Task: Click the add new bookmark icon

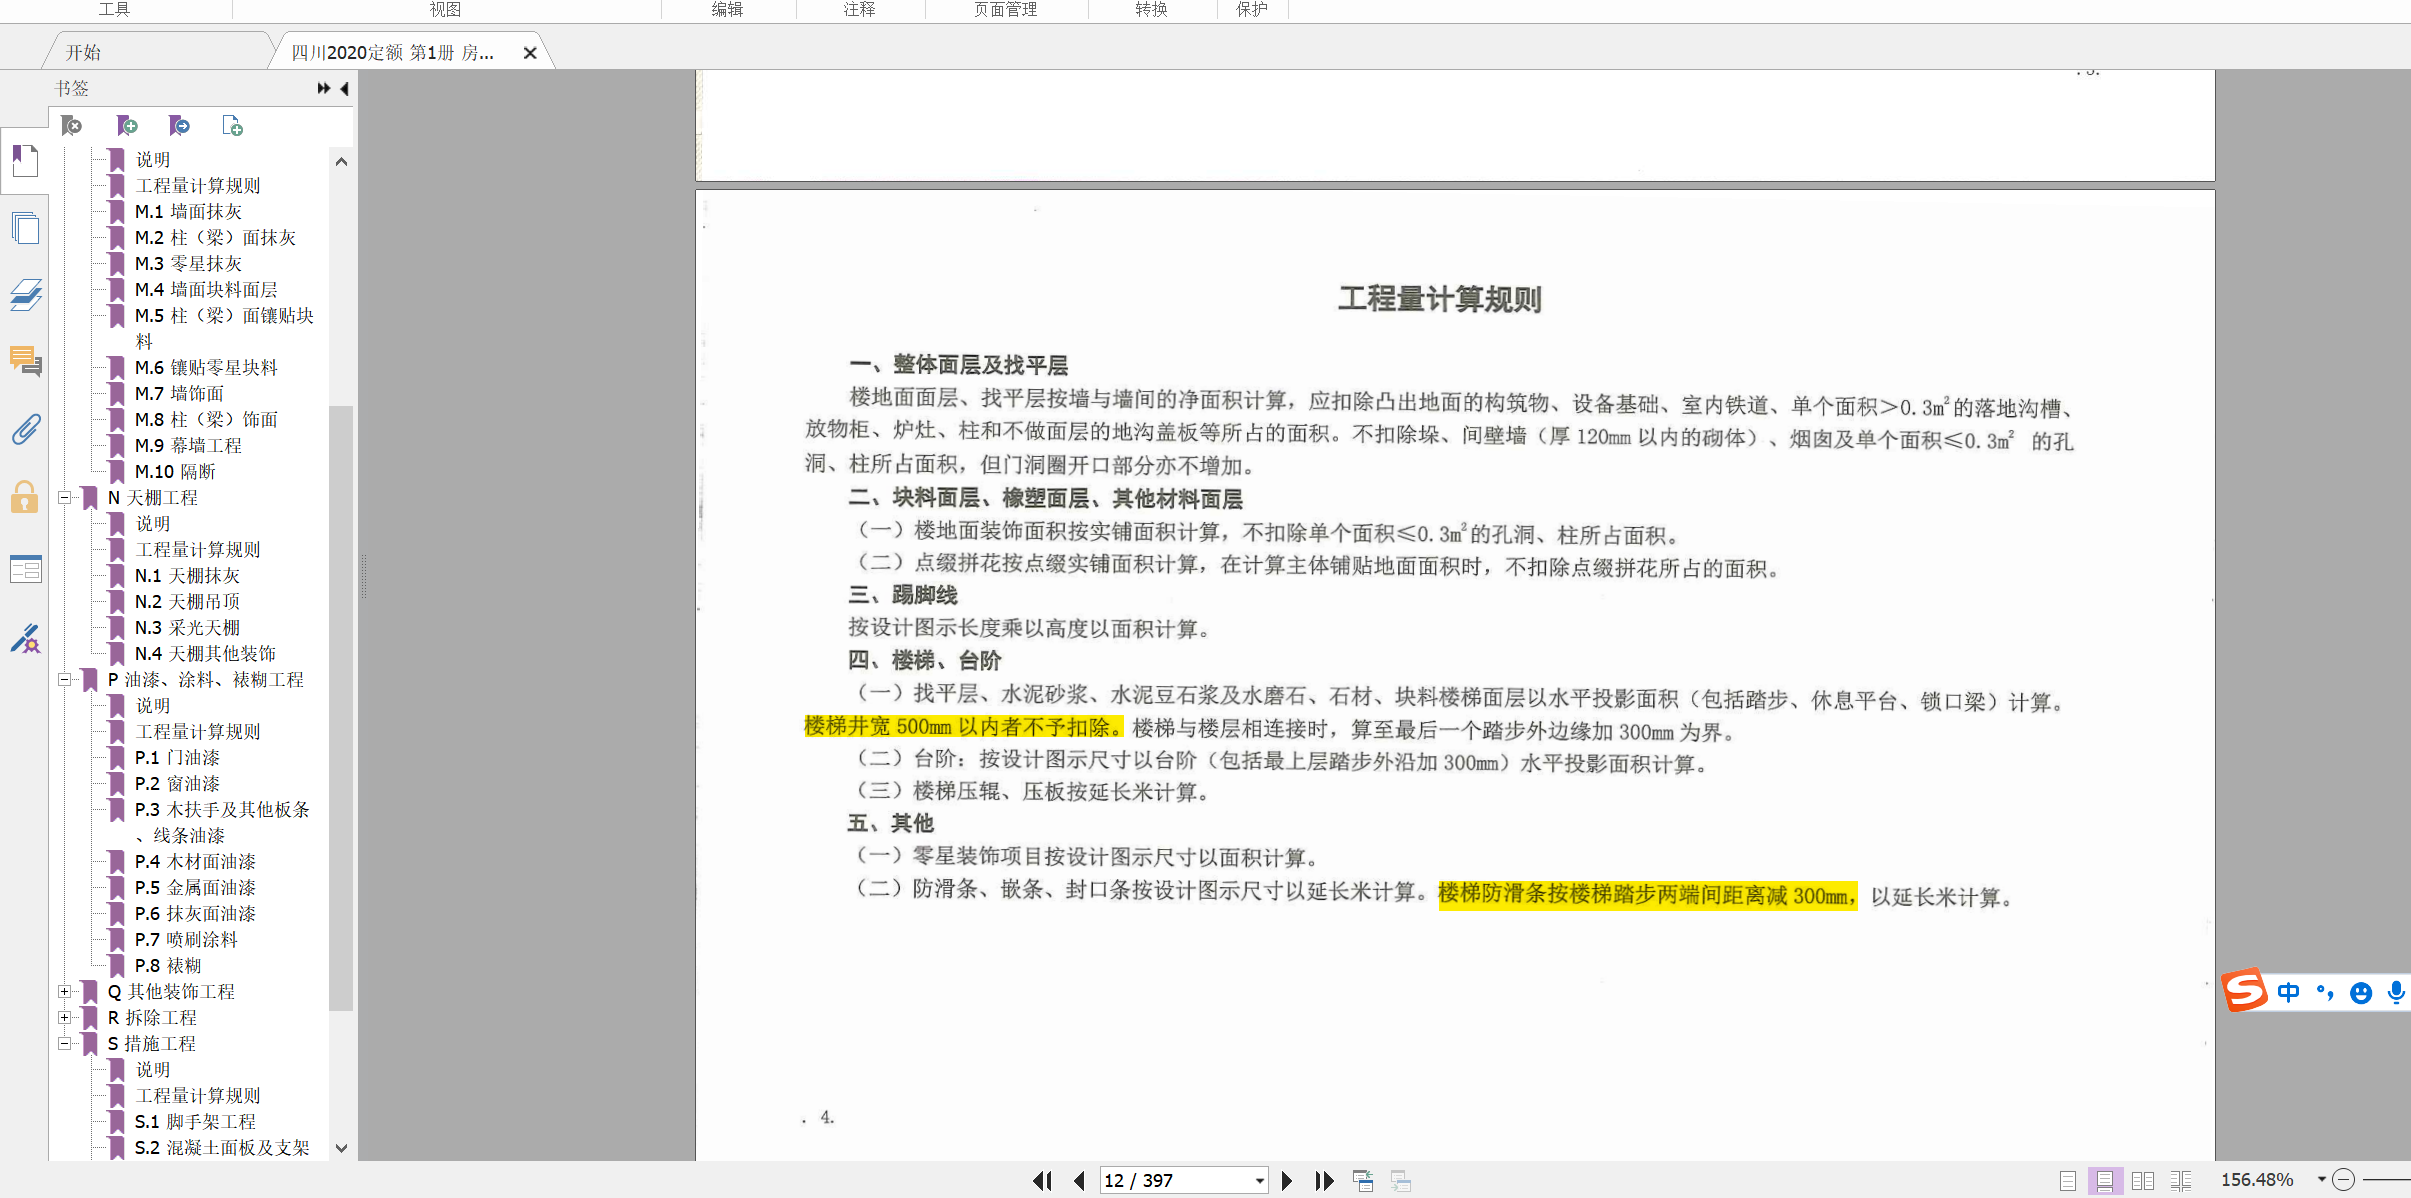Action: pos(127,126)
